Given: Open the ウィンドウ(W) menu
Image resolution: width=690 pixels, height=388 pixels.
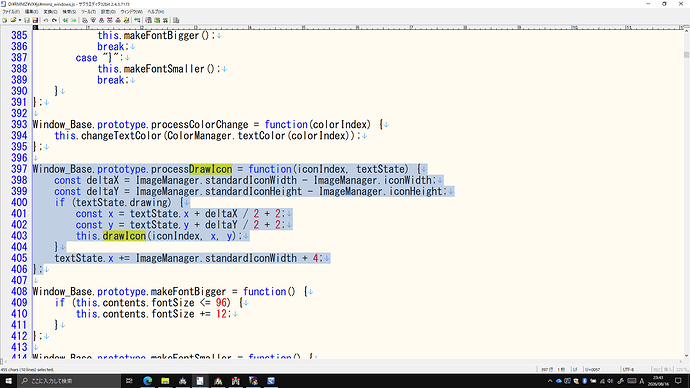Looking at the screenshot, I should [132, 12].
